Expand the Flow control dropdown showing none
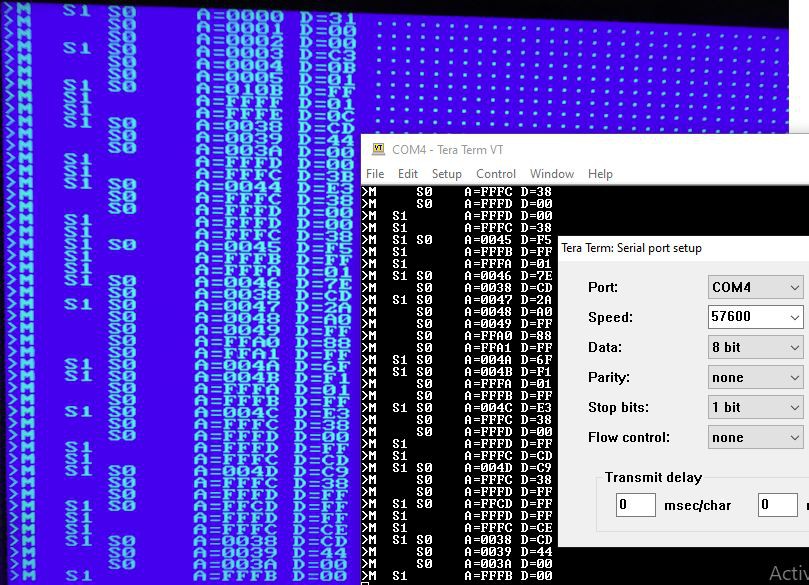The width and height of the screenshot is (809, 585). (795, 437)
